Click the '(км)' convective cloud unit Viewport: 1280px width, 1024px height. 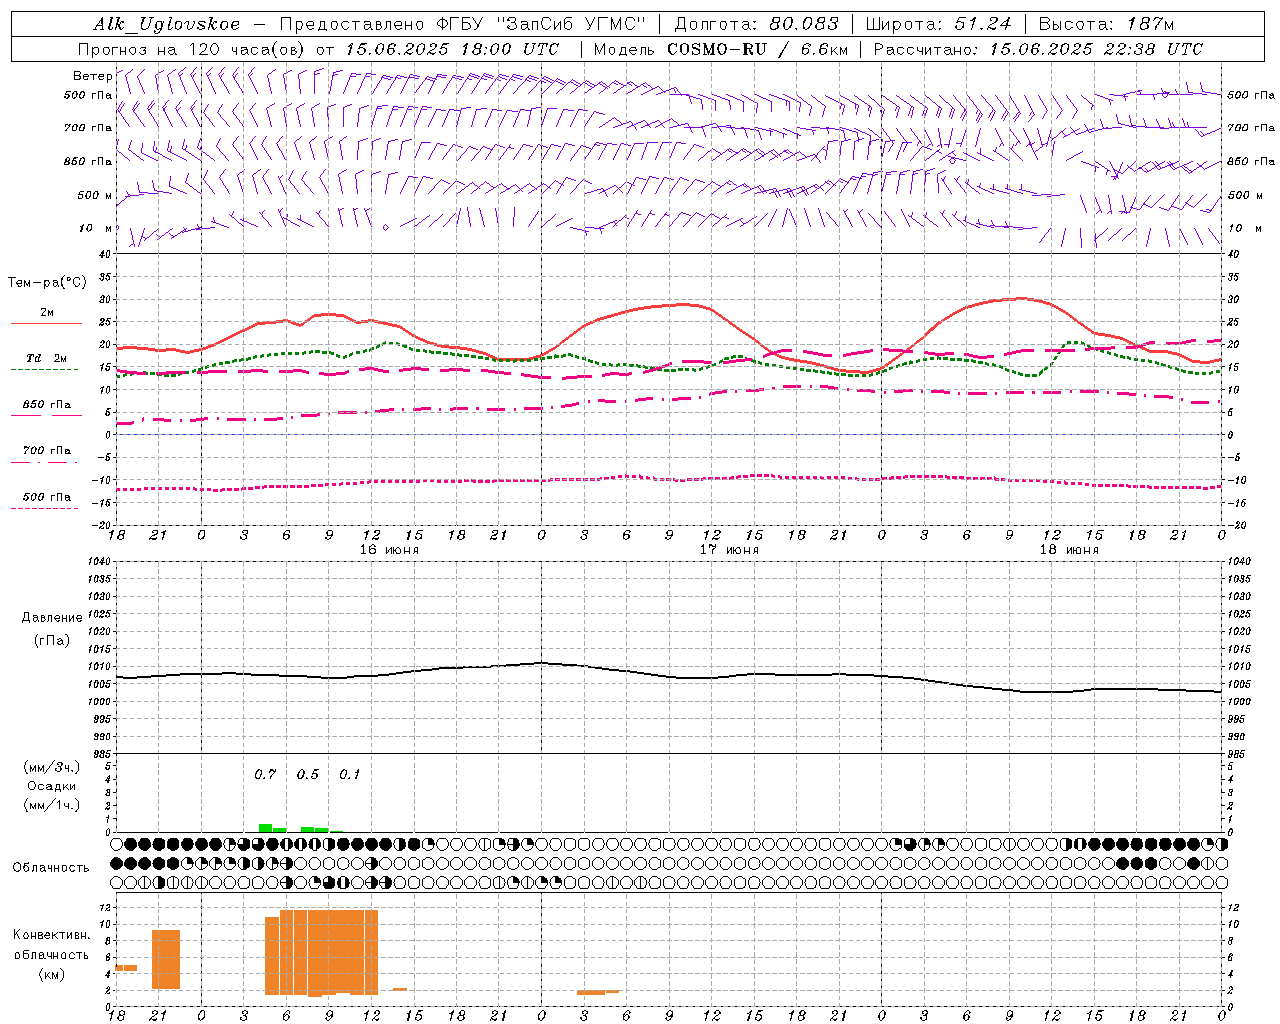point(52,973)
